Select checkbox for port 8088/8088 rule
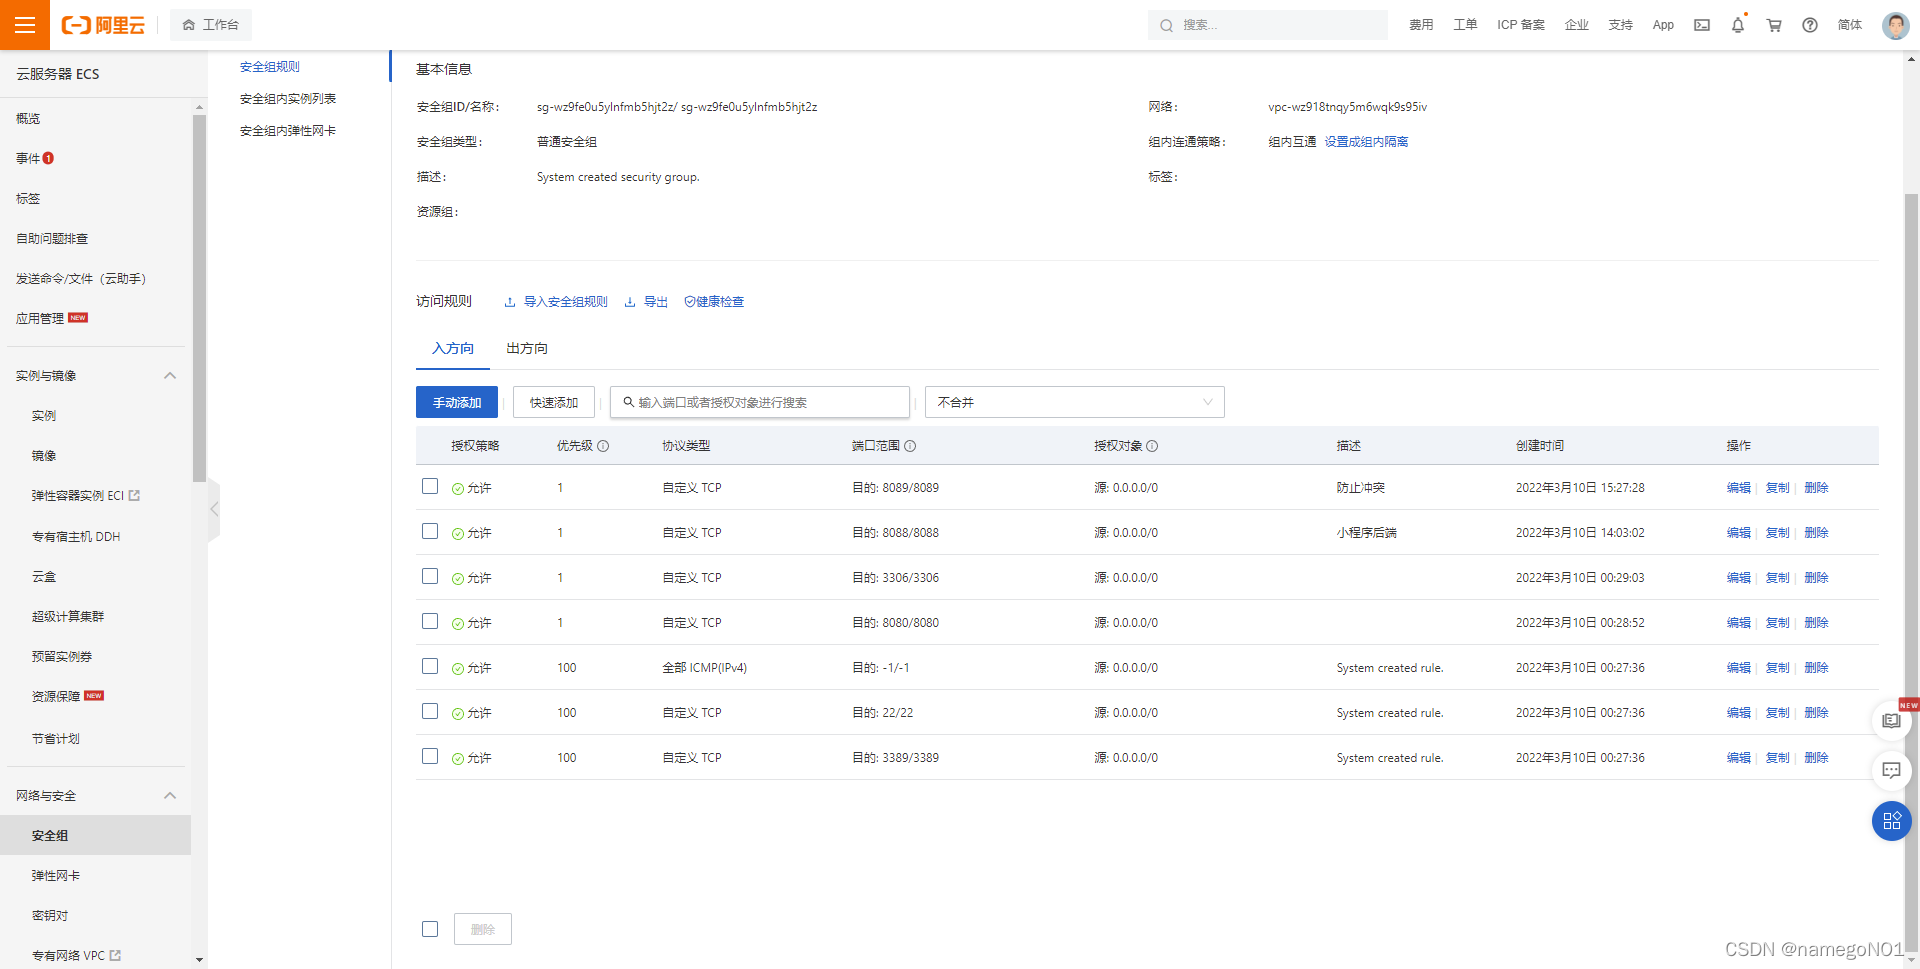 [430, 531]
